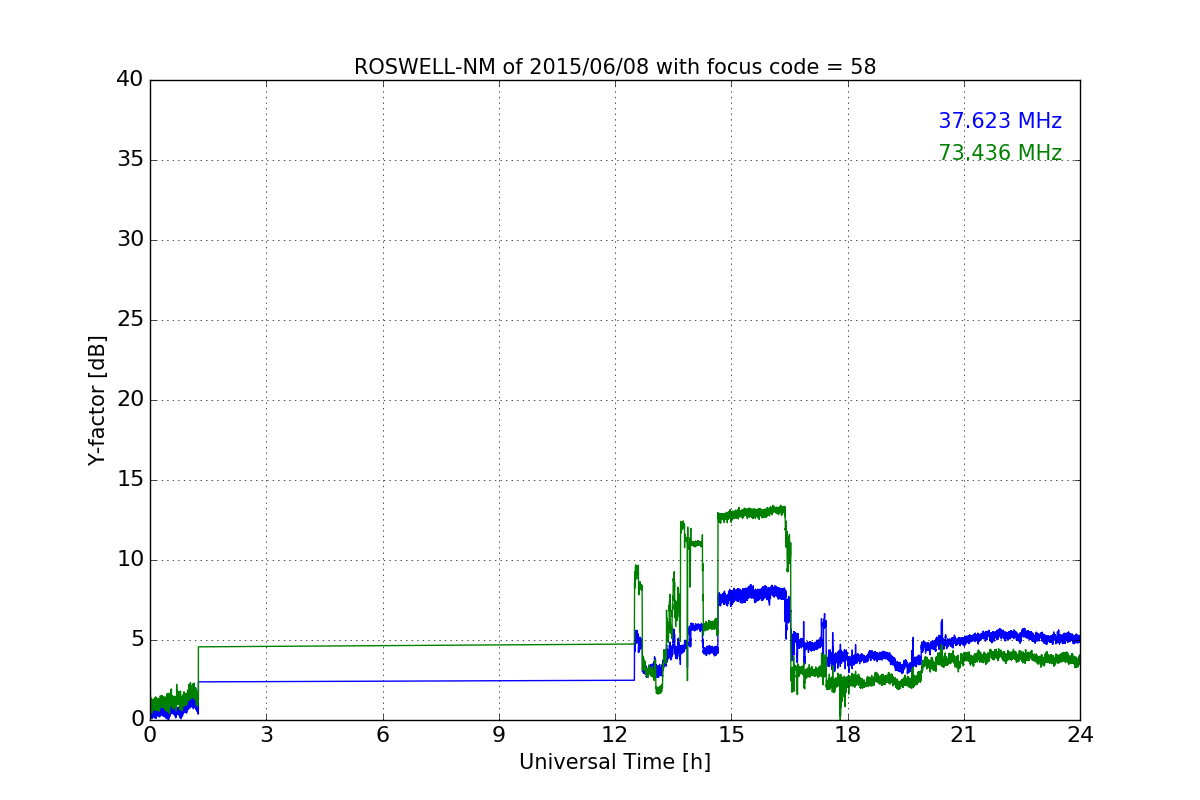Click the x-axis tick label 0

pos(150,735)
